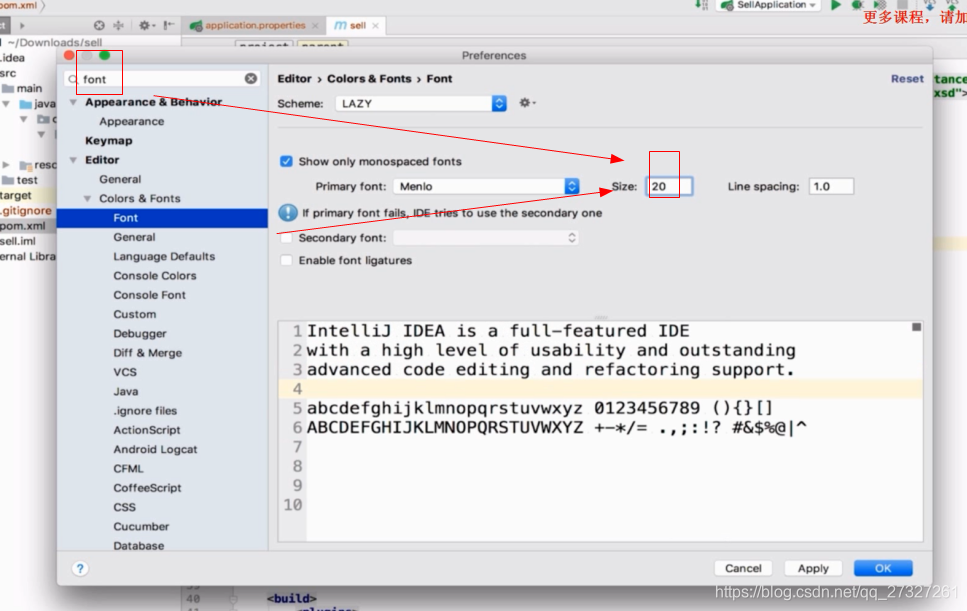Image resolution: width=967 pixels, height=611 pixels.
Task: Collapse the Appearance & Behavior section
Action: click(73, 102)
